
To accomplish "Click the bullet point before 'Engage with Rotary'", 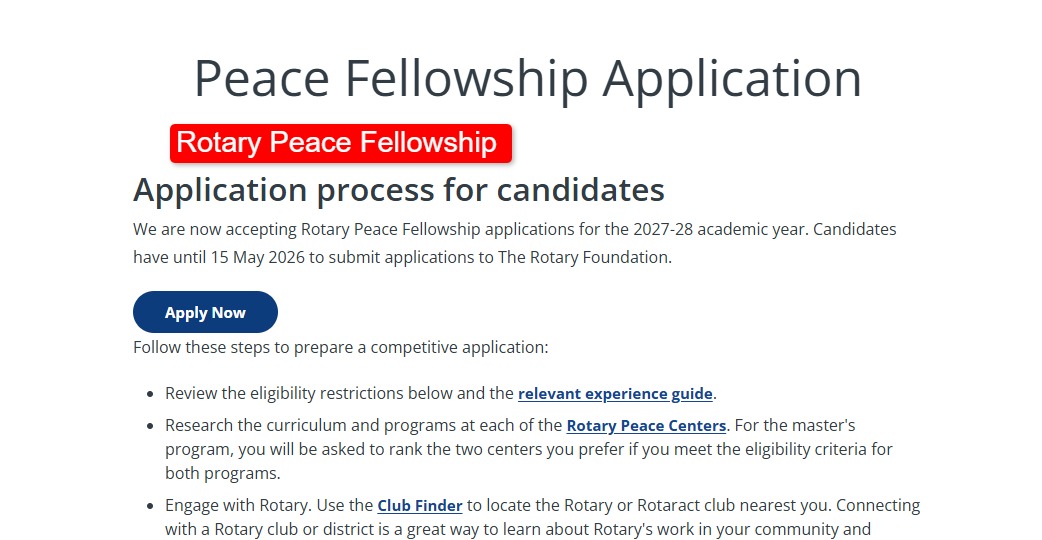I will click(x=150, y=506).
